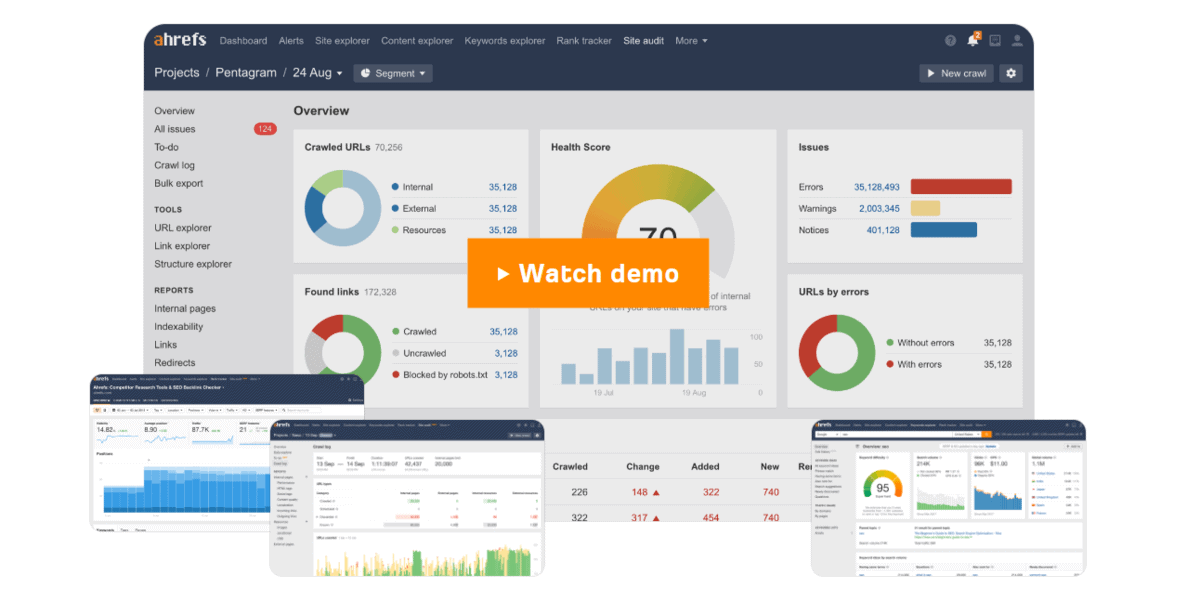Open the help question mark icon
The width and height of the screenshot is (1200, 614).
coord(950,41)
